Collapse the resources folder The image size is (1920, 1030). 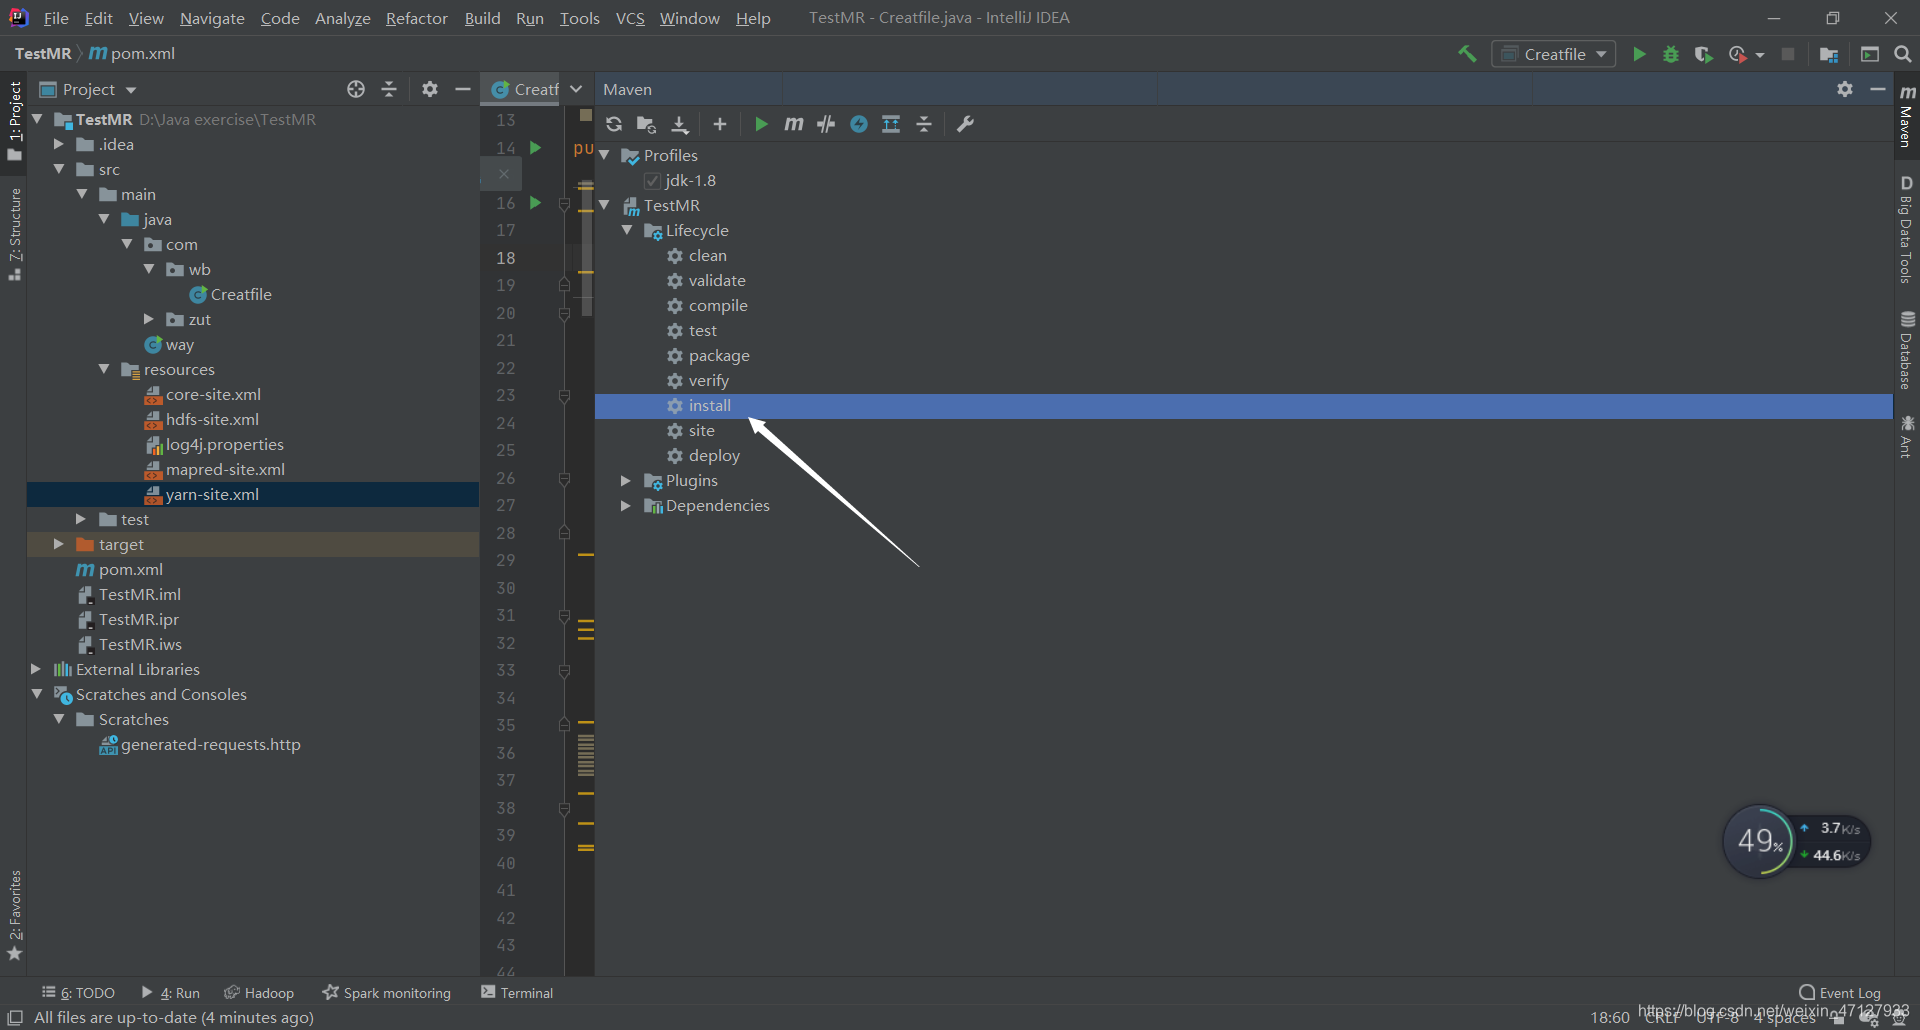104,369
